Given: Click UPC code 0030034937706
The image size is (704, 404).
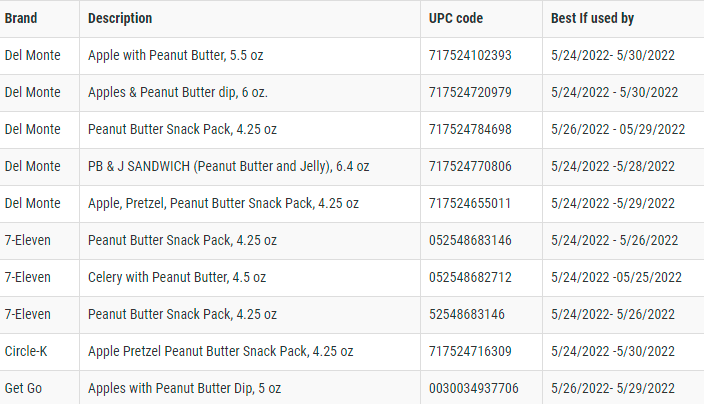Looking at the screenshot, I should (x=474, y=388).
